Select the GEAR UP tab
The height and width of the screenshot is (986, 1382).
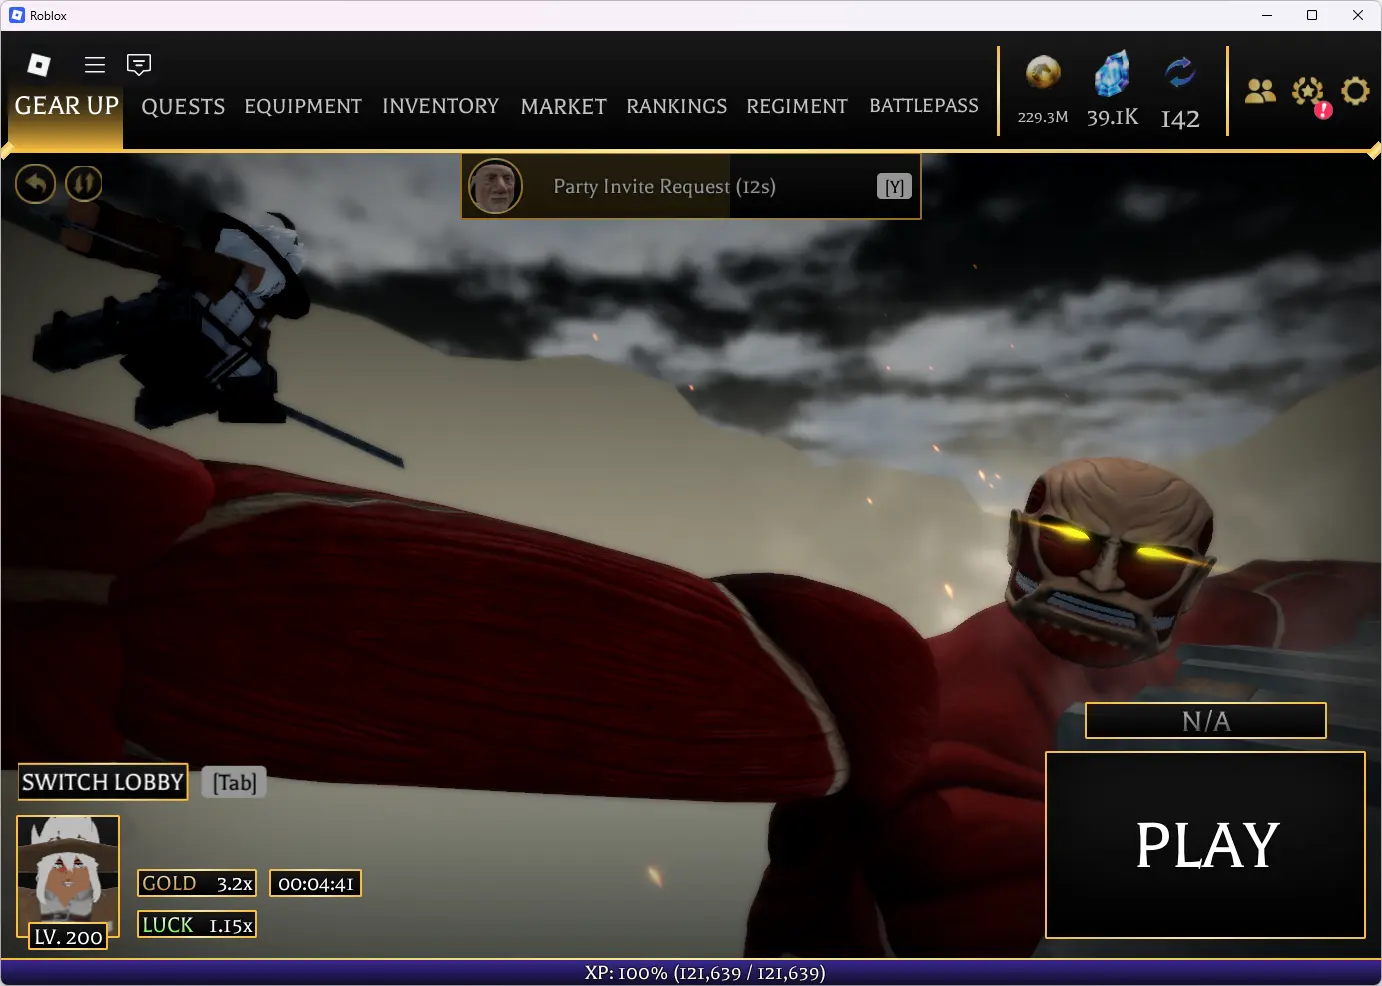coord(67,106)
